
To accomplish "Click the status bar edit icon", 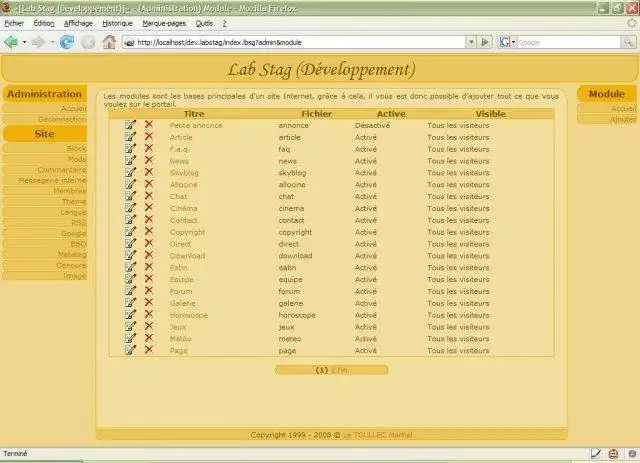I will pos(596,454).
